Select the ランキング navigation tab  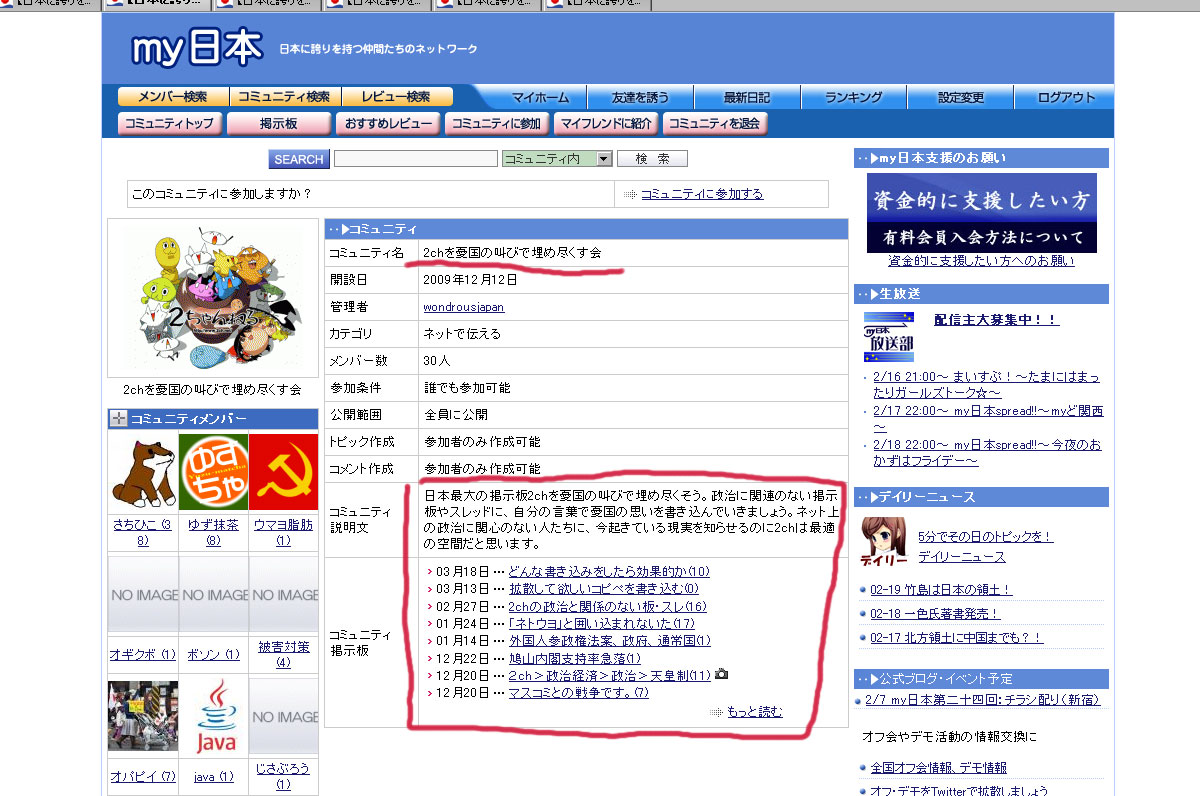853,97
